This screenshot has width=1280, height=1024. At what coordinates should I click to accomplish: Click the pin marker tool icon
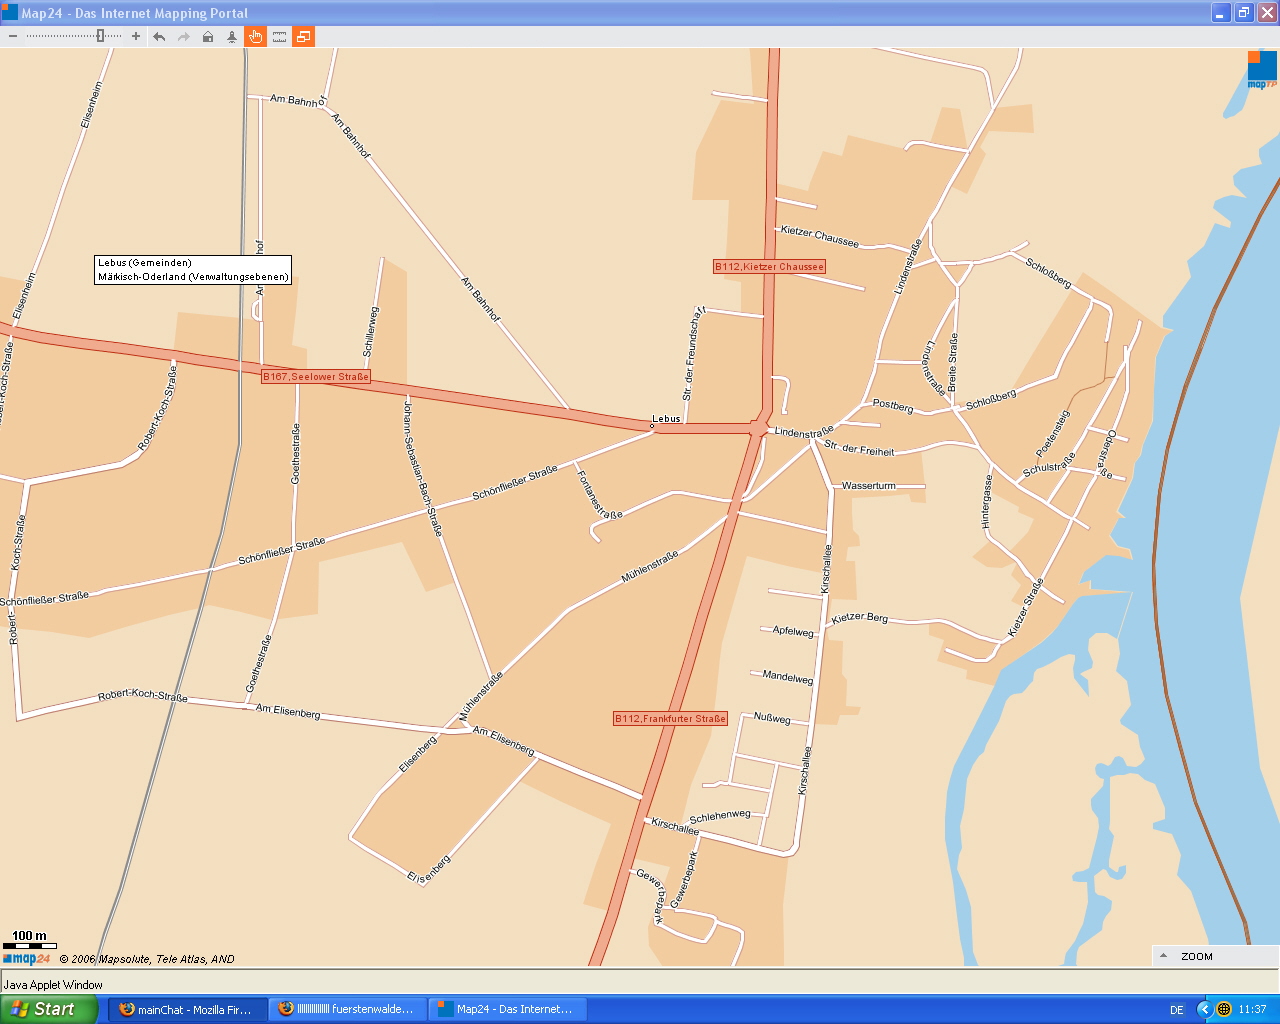pyautogui.click(x=232, y=37)
